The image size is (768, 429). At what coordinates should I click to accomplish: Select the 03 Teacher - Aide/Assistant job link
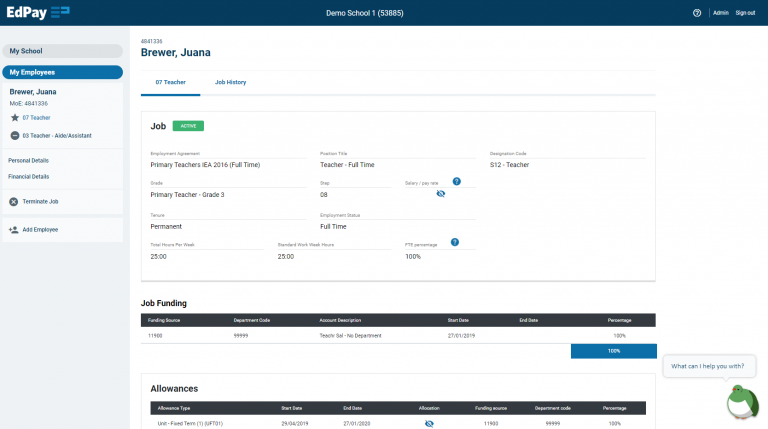(57, 136)
